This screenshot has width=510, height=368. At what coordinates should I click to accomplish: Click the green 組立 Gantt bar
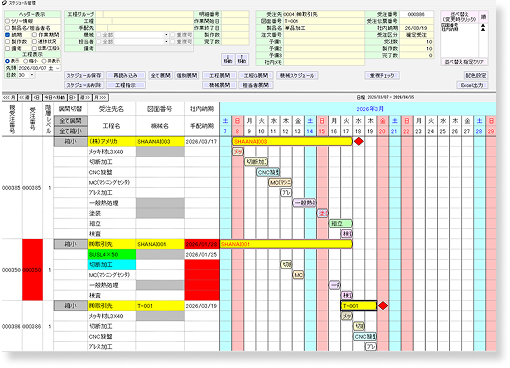(341, 223)
